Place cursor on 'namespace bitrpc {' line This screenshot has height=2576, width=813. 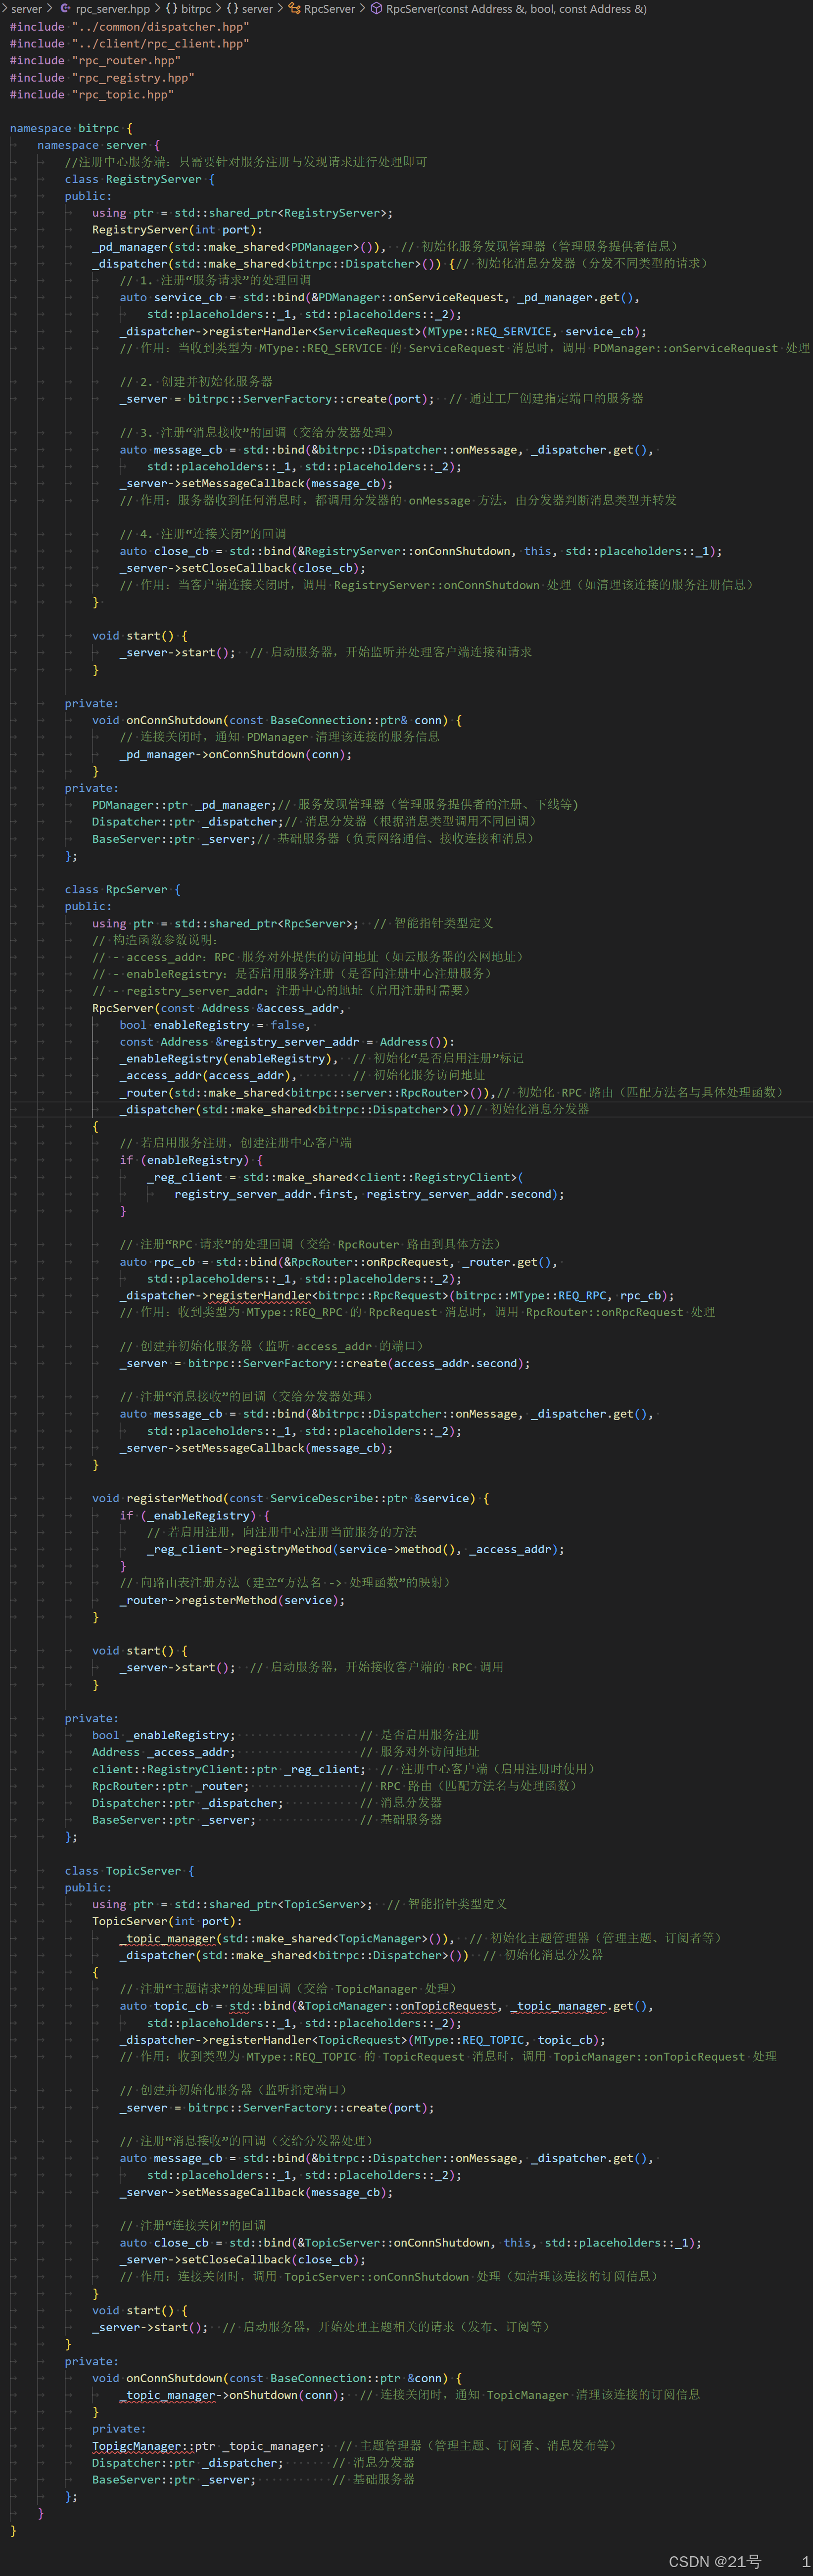(x=71, y=128)
